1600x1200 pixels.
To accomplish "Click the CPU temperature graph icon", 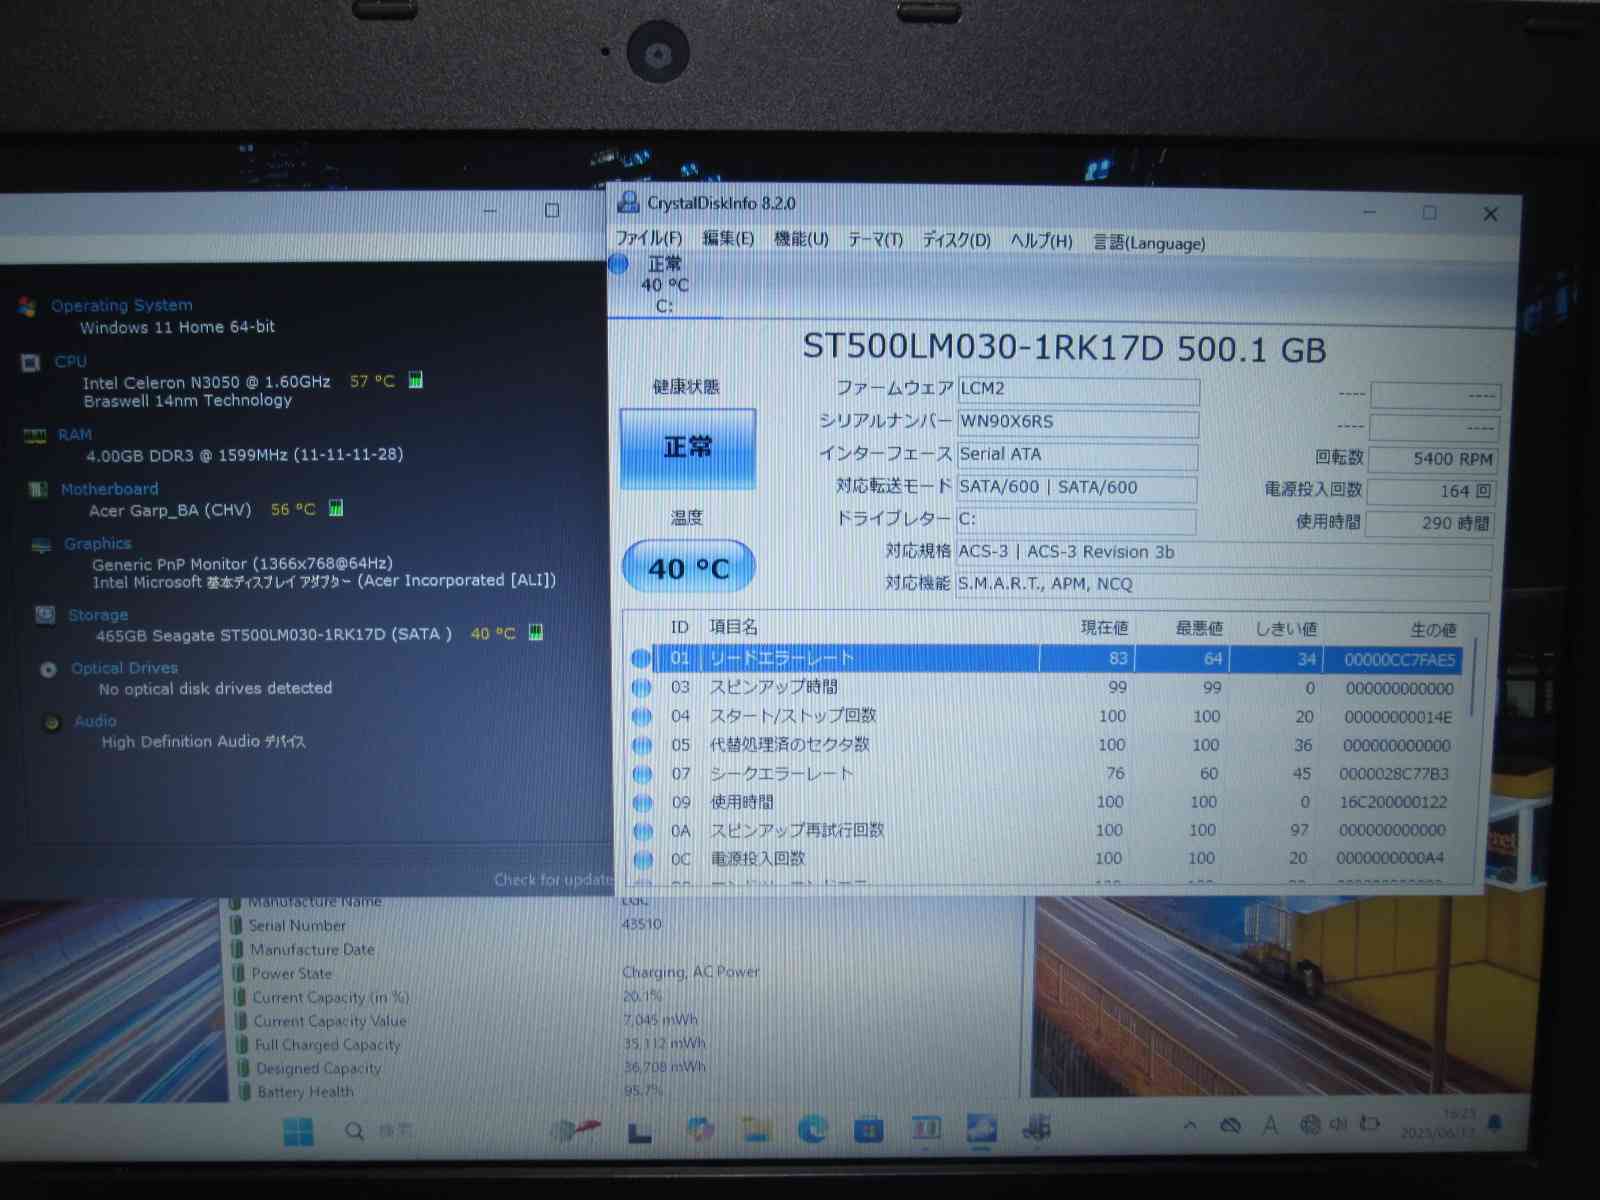I will 416,380.
